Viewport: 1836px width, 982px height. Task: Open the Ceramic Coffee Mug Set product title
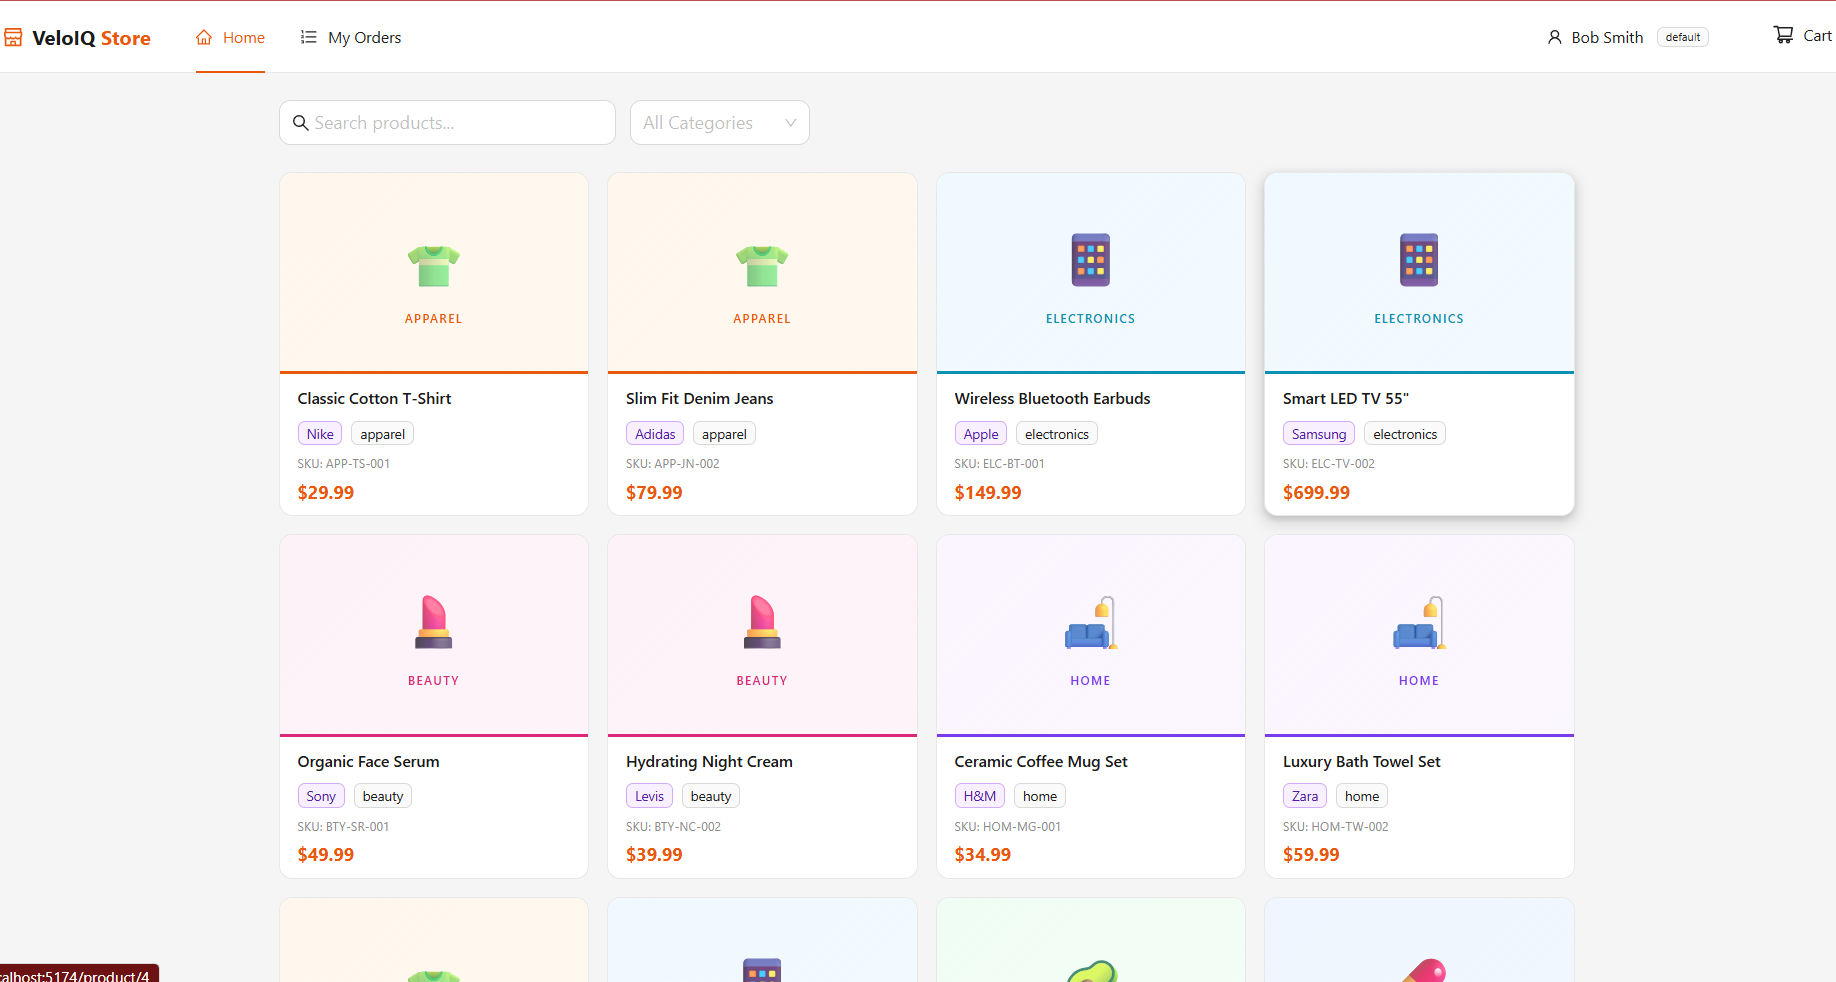(1041, 761)
